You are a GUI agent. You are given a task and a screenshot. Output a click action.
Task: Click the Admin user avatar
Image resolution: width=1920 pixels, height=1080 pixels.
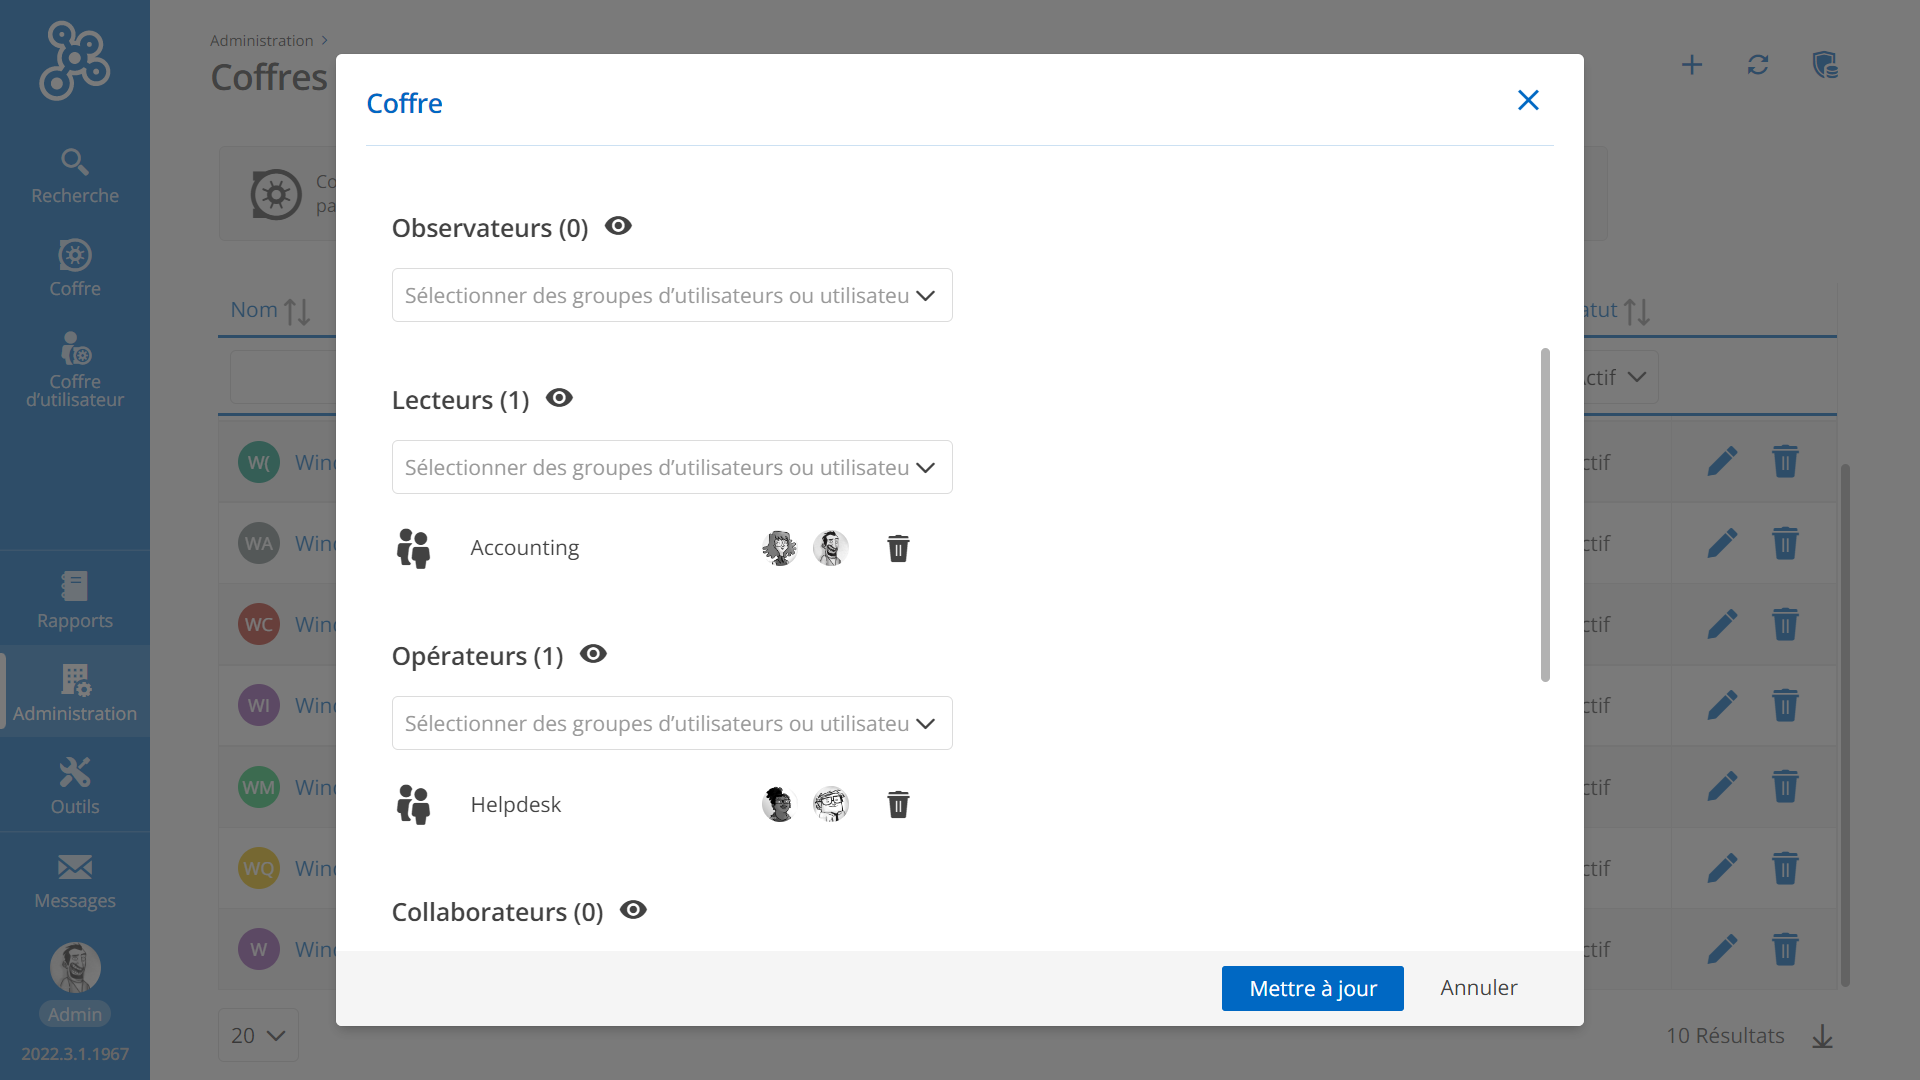tap(75, 967)
